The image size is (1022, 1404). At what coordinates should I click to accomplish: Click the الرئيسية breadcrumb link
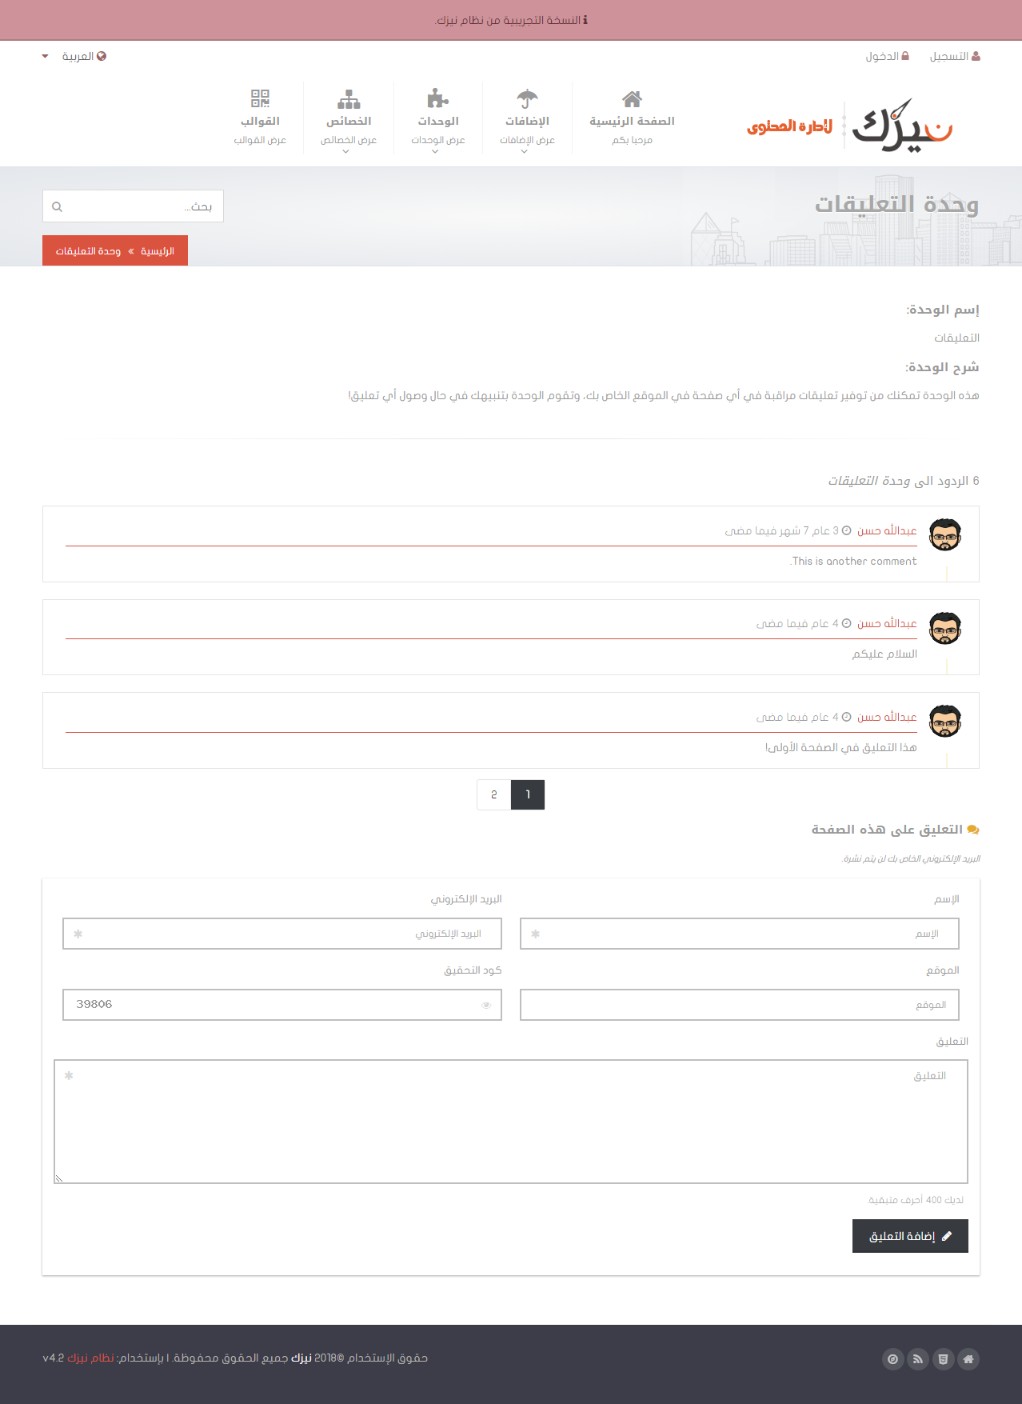tap(157, 251)
